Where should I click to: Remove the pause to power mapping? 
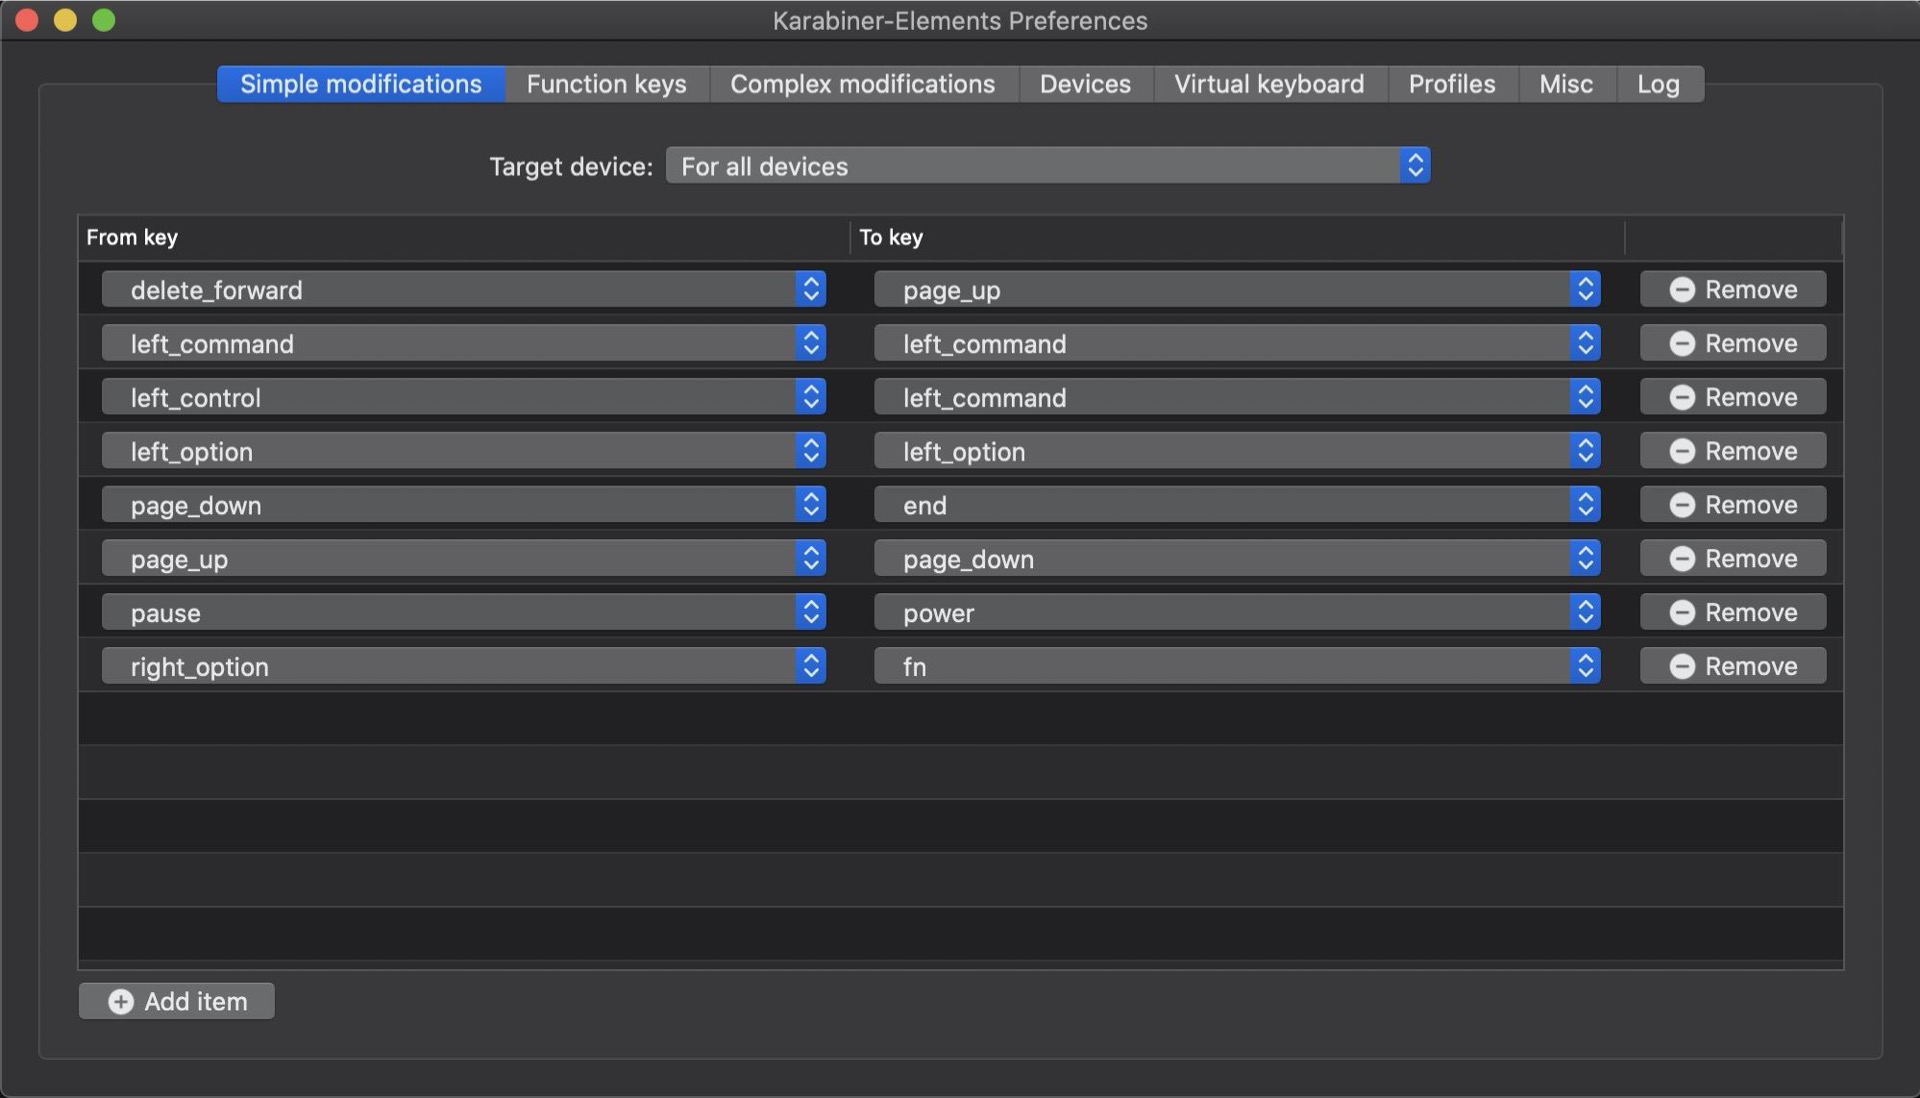[1733, 612]
